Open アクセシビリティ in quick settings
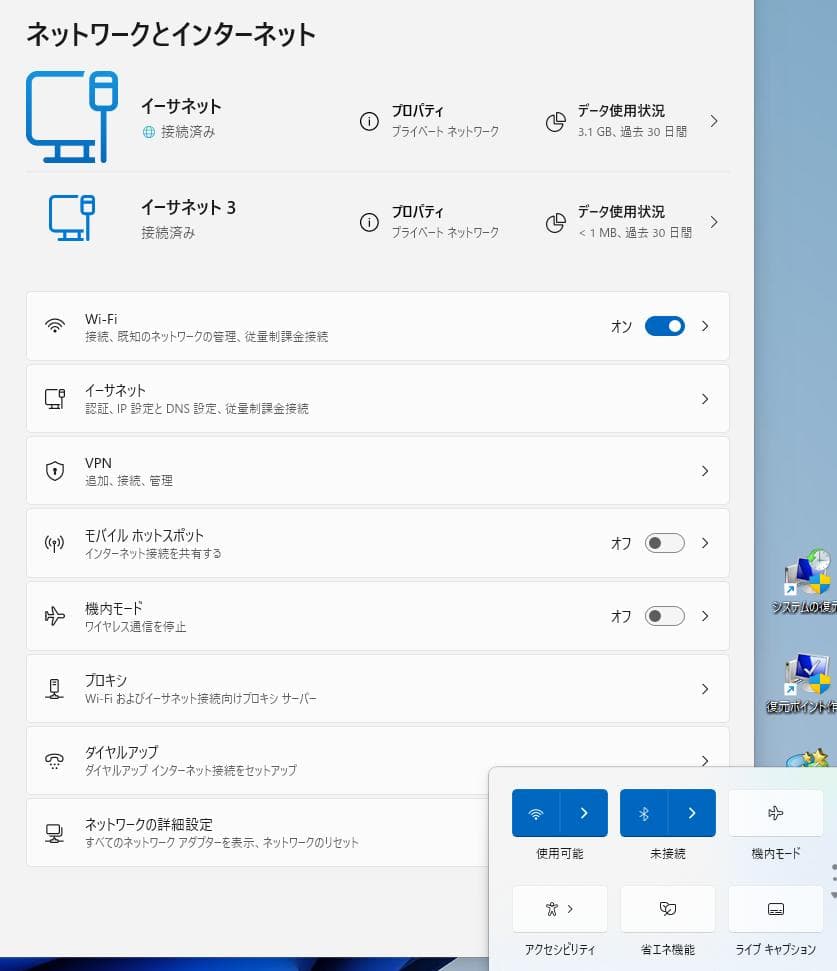The image size is (837, 971). pos(559,908)
